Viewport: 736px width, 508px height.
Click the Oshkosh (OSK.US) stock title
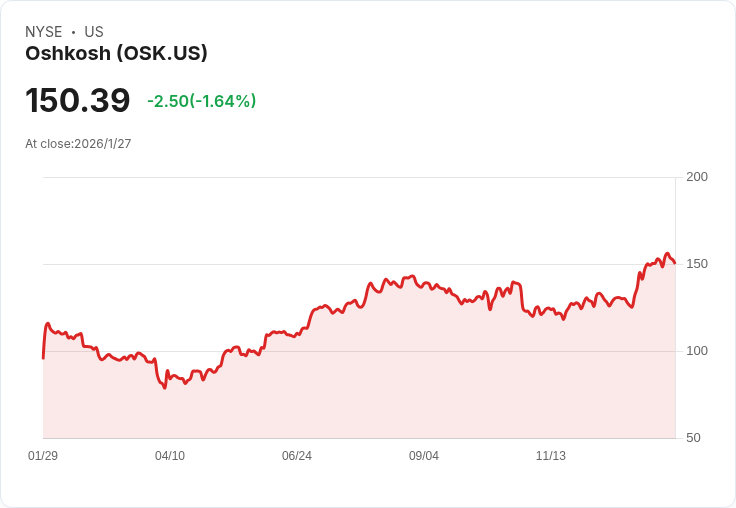116,54
